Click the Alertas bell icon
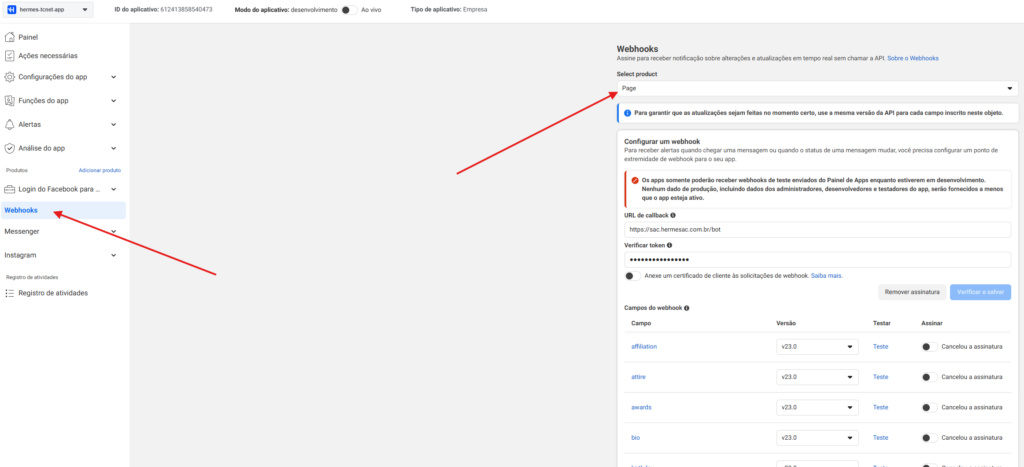This screenshot has height=467, width=1024. coord(9,124)
